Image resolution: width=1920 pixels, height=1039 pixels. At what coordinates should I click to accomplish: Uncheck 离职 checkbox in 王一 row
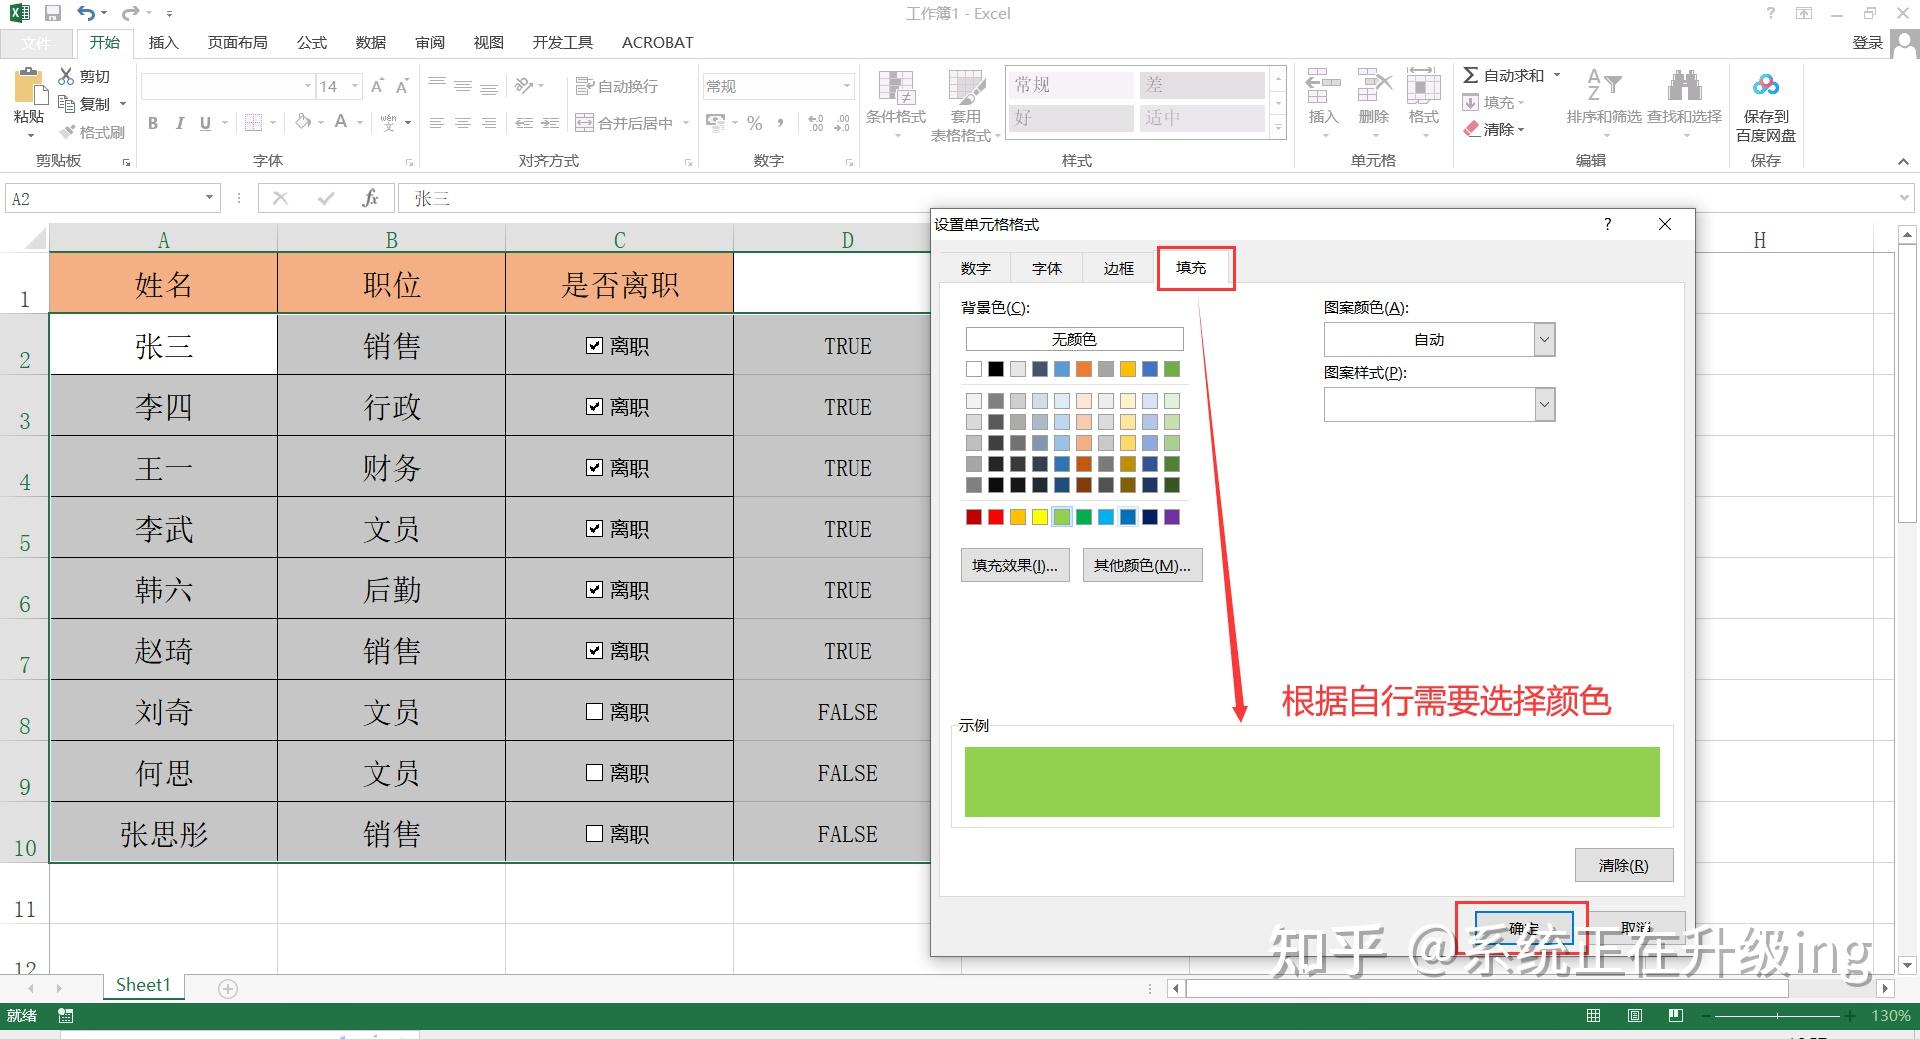[594, 468]
